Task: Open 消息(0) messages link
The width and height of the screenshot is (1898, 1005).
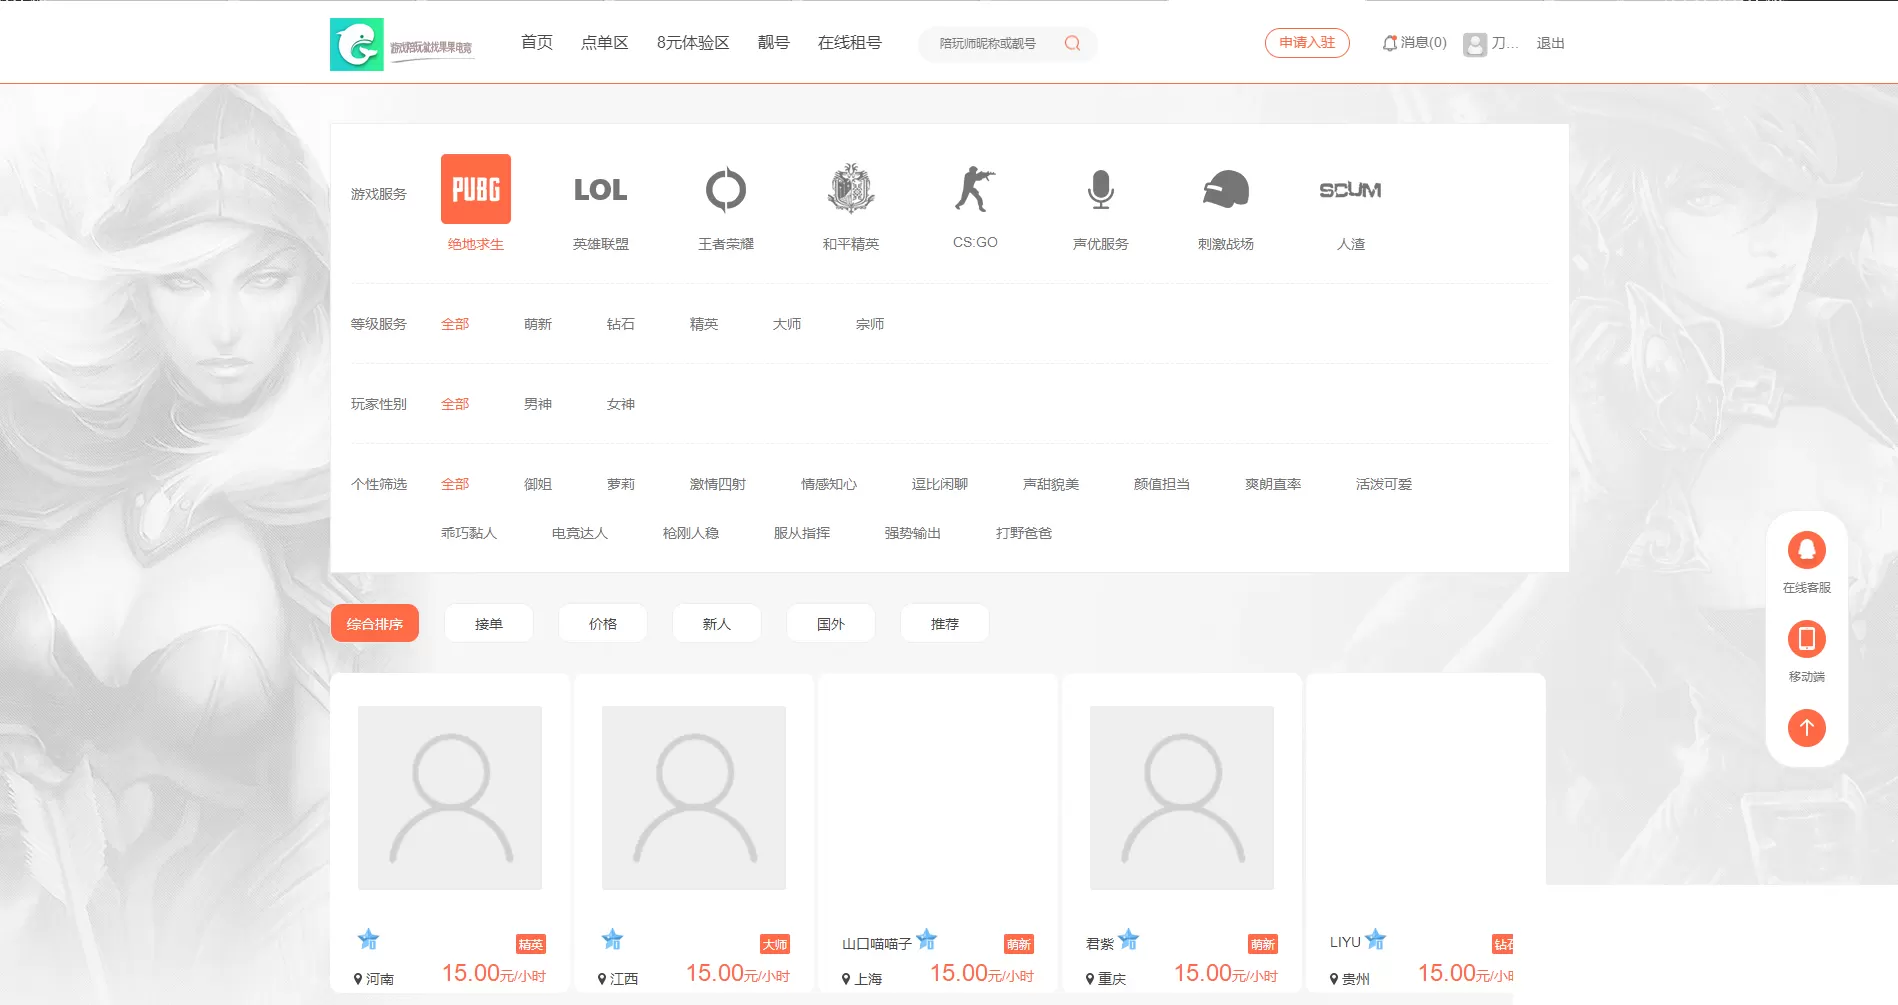Action: [x=1423, y=43]
